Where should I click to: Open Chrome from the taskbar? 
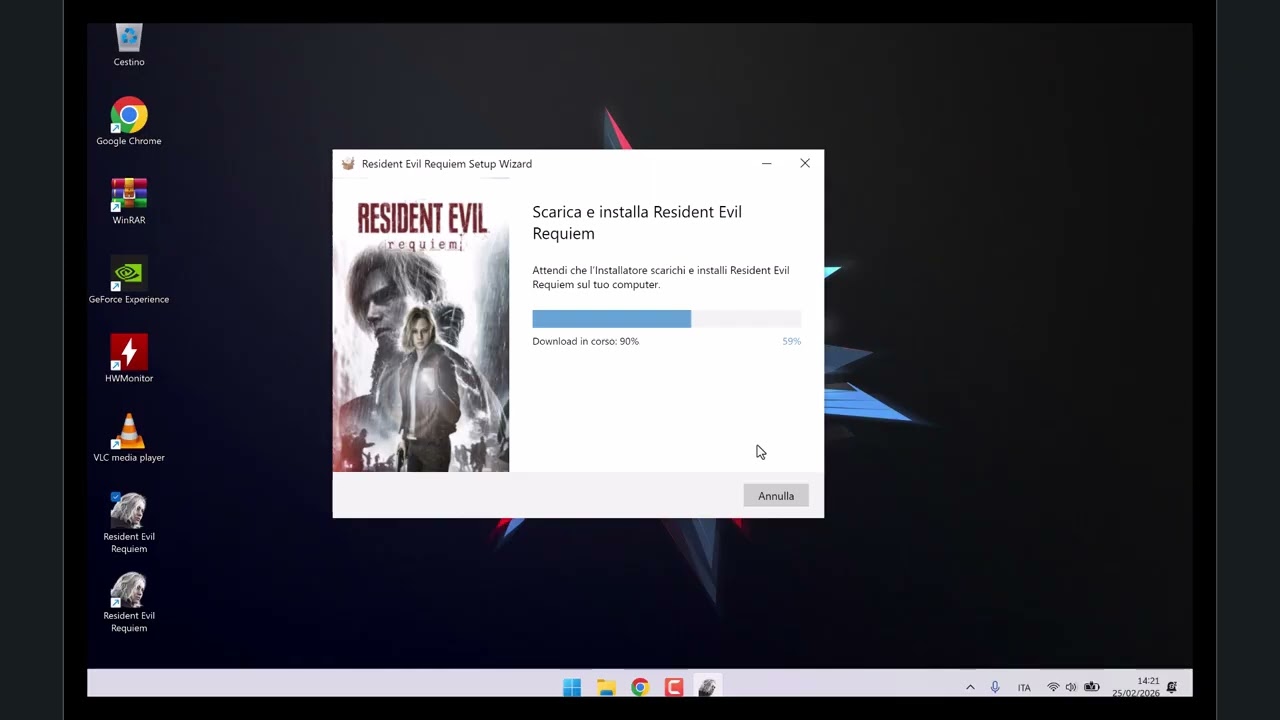tap(640, 687)
